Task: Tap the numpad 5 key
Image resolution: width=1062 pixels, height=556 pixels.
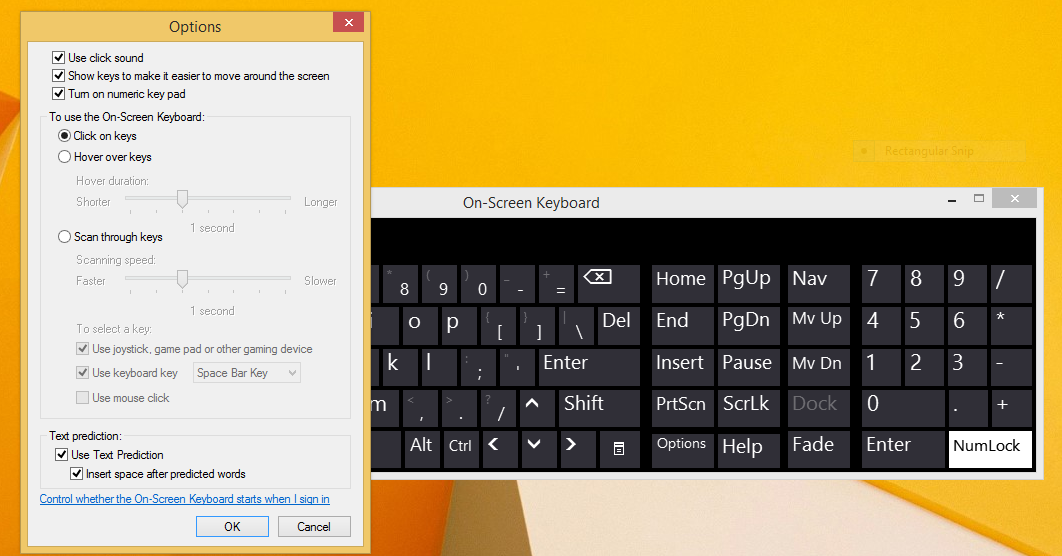Action: (924, 326)
